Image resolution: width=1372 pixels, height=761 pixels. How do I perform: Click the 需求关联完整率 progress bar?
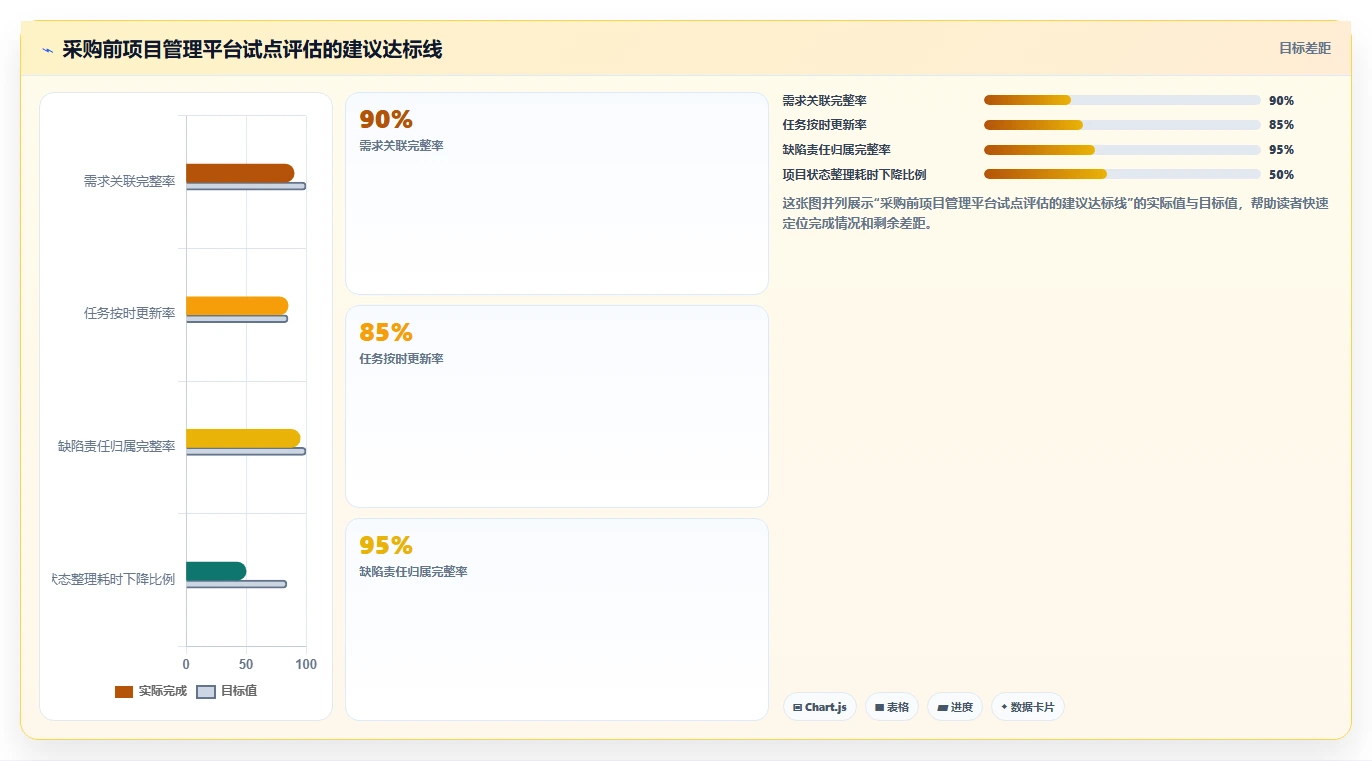pyautogui.click(x=1122, y=100)
